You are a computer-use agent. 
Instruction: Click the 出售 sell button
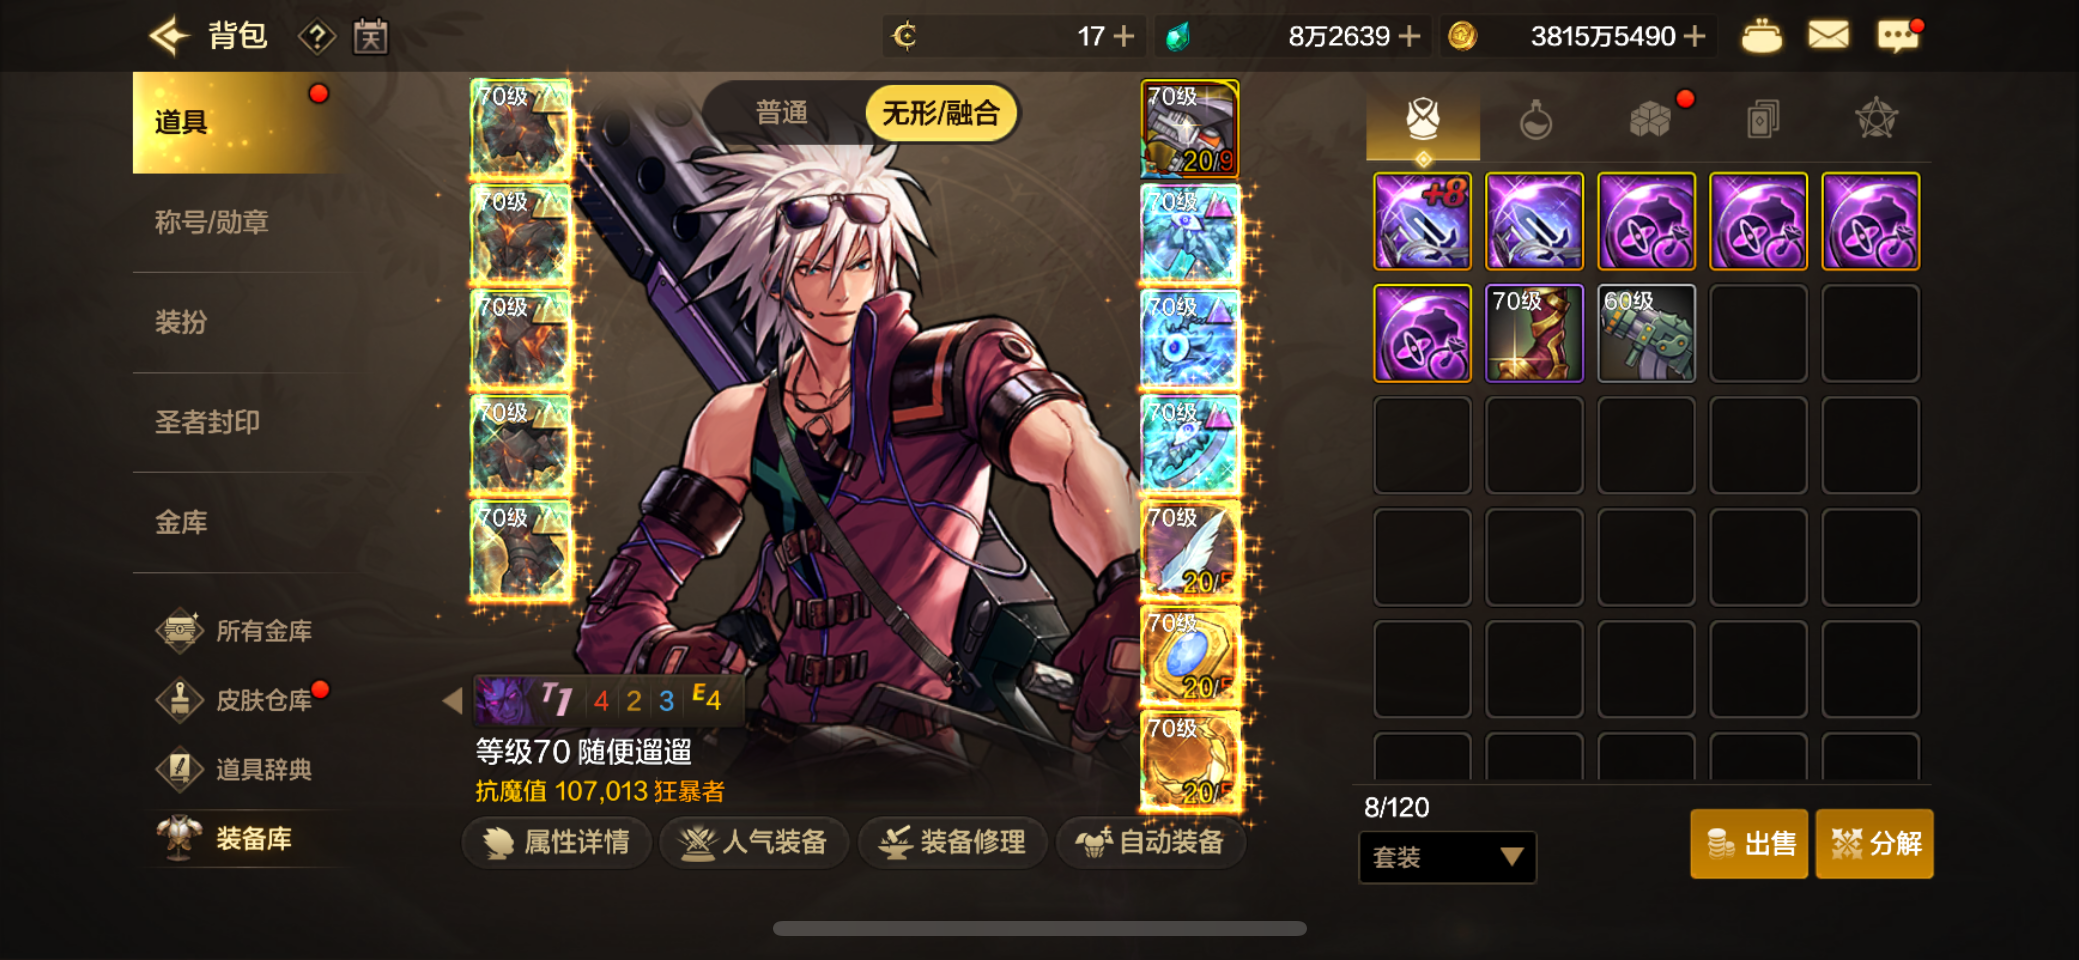[x=1748, y=844]
